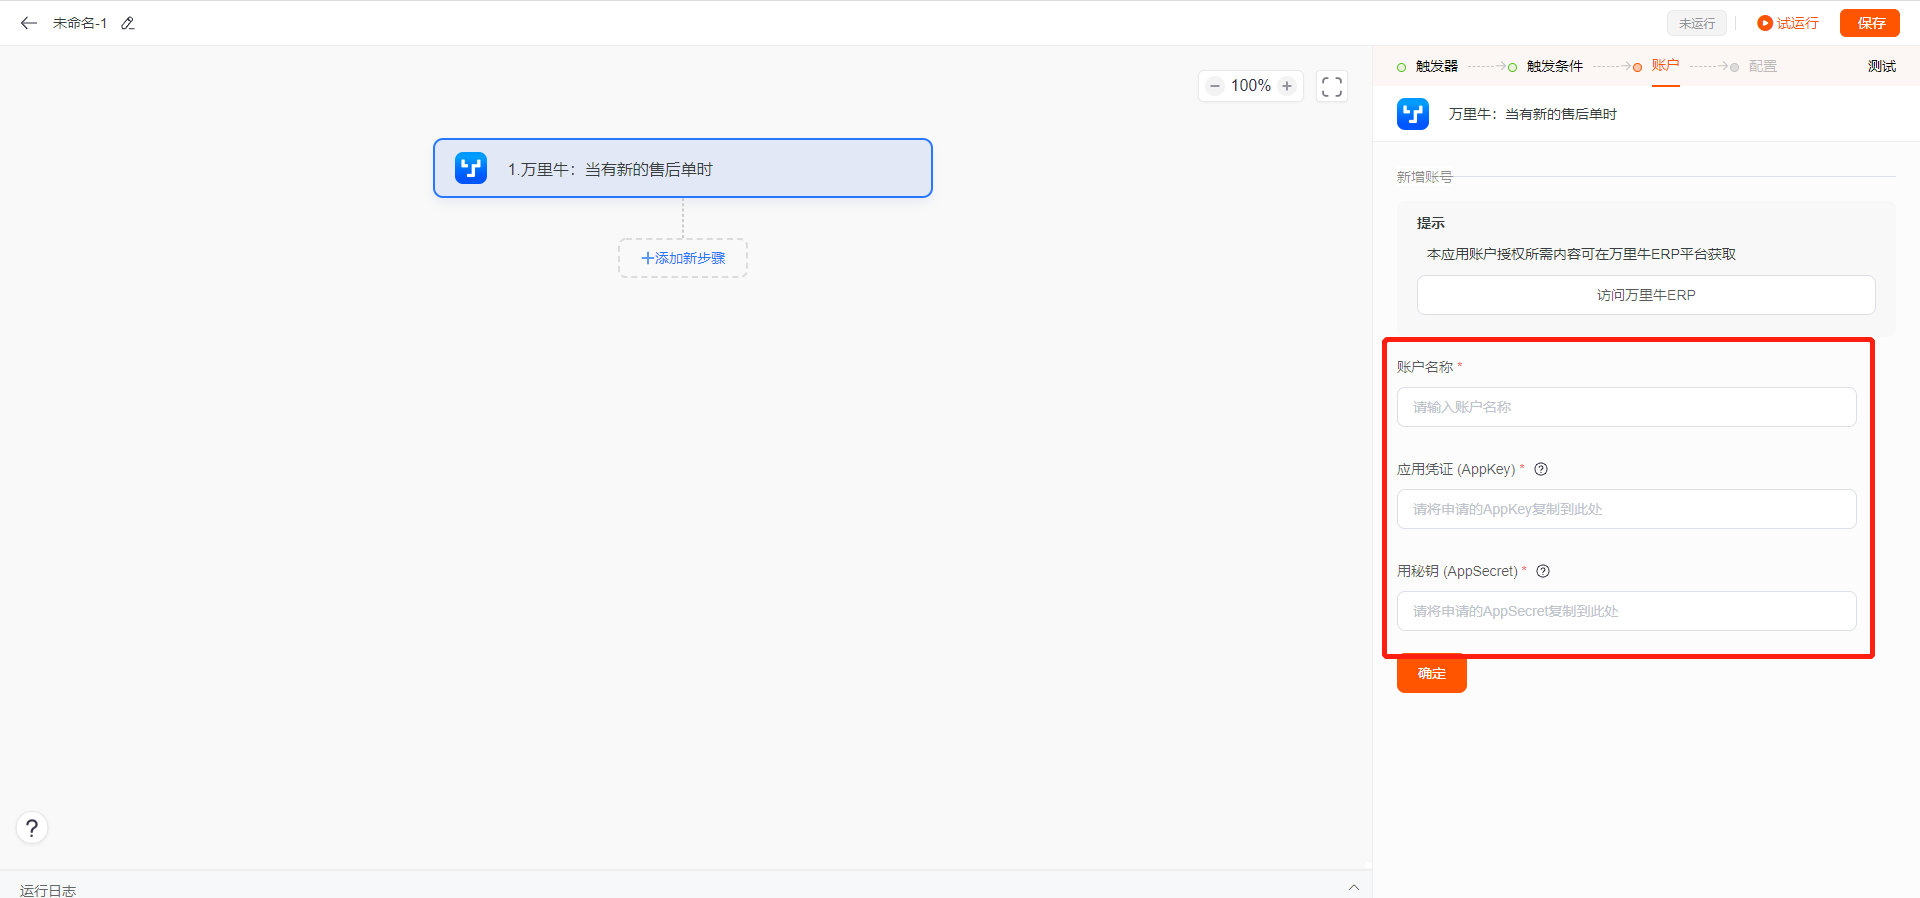Show AppKey help tooltip icon

[x=1541, y=469]
